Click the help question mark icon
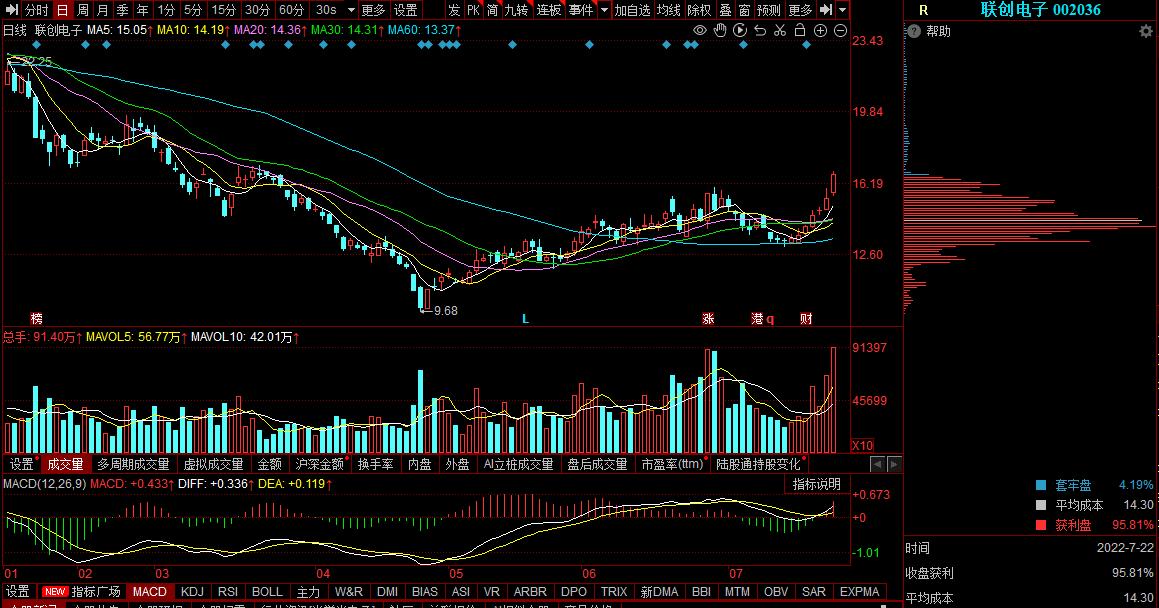 (x=914, y=31)
